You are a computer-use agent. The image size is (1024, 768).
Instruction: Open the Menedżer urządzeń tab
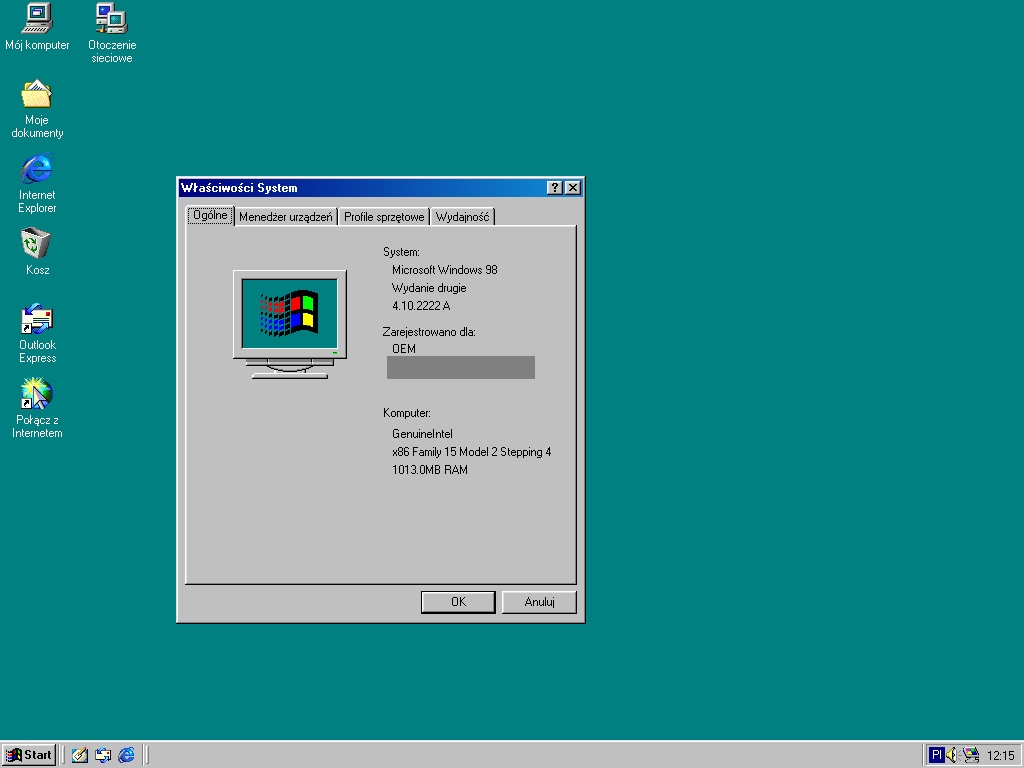point(285,217)
